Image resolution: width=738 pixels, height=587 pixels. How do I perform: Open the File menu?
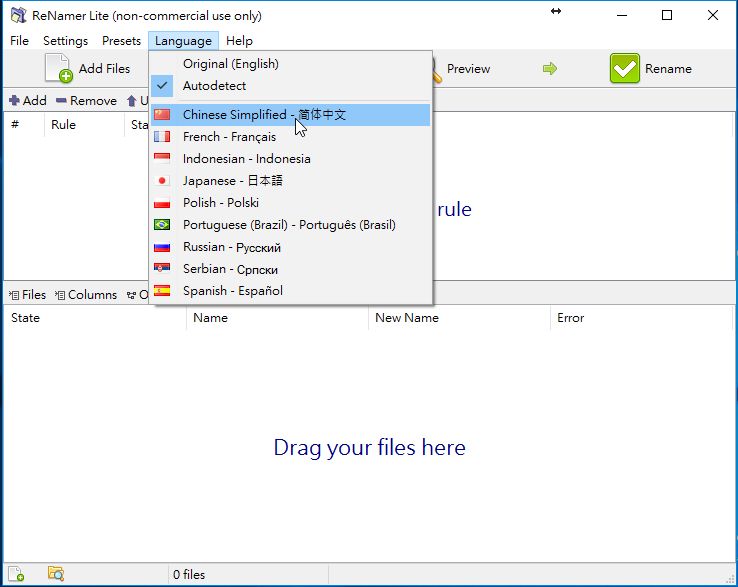tap(19, 41)
